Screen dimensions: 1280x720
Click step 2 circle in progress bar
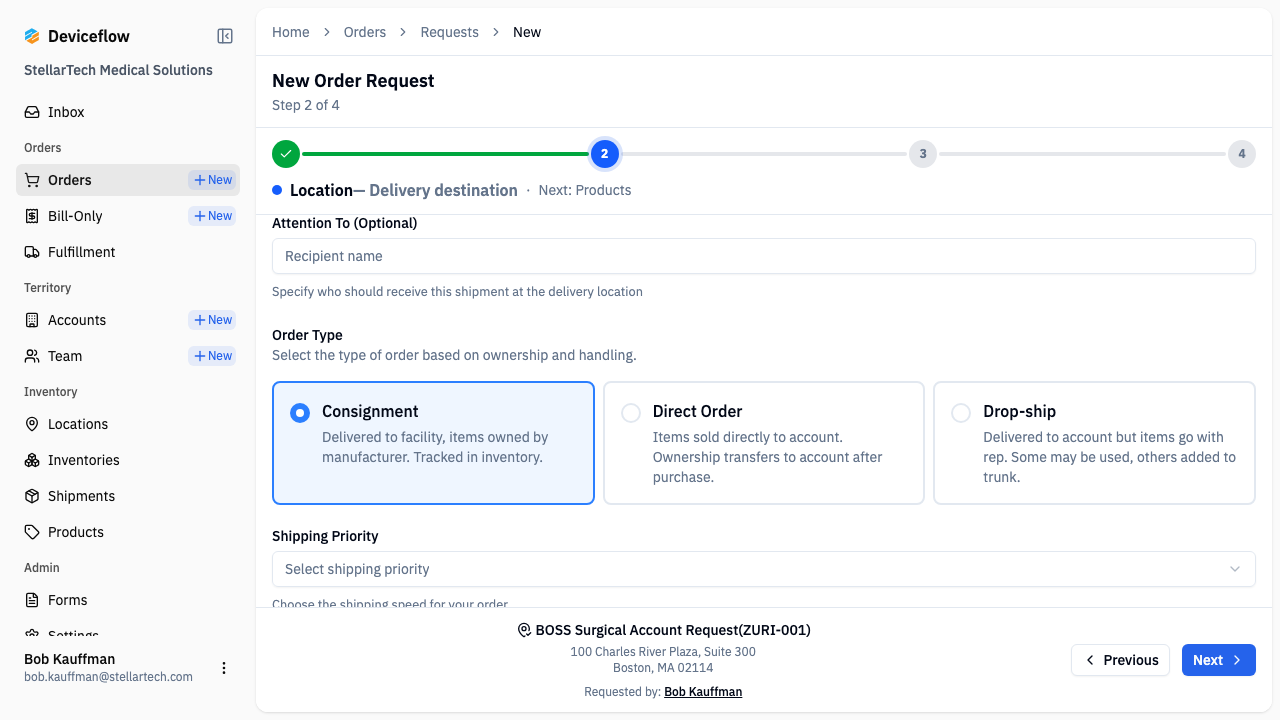604,154
